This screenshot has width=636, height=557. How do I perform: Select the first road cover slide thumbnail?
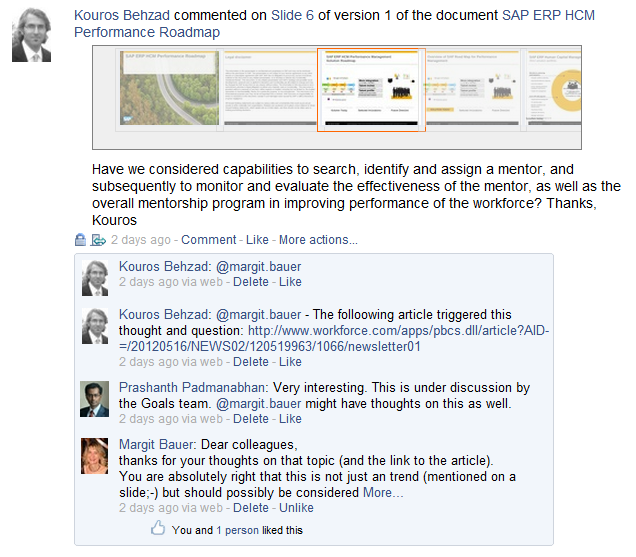(x=169, y=88)
